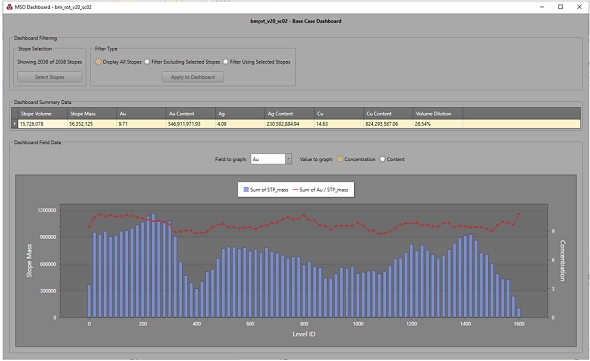Click the Apply to Dashboard button
The width and height of the screenshot is (590, 361).
[193, 77]
